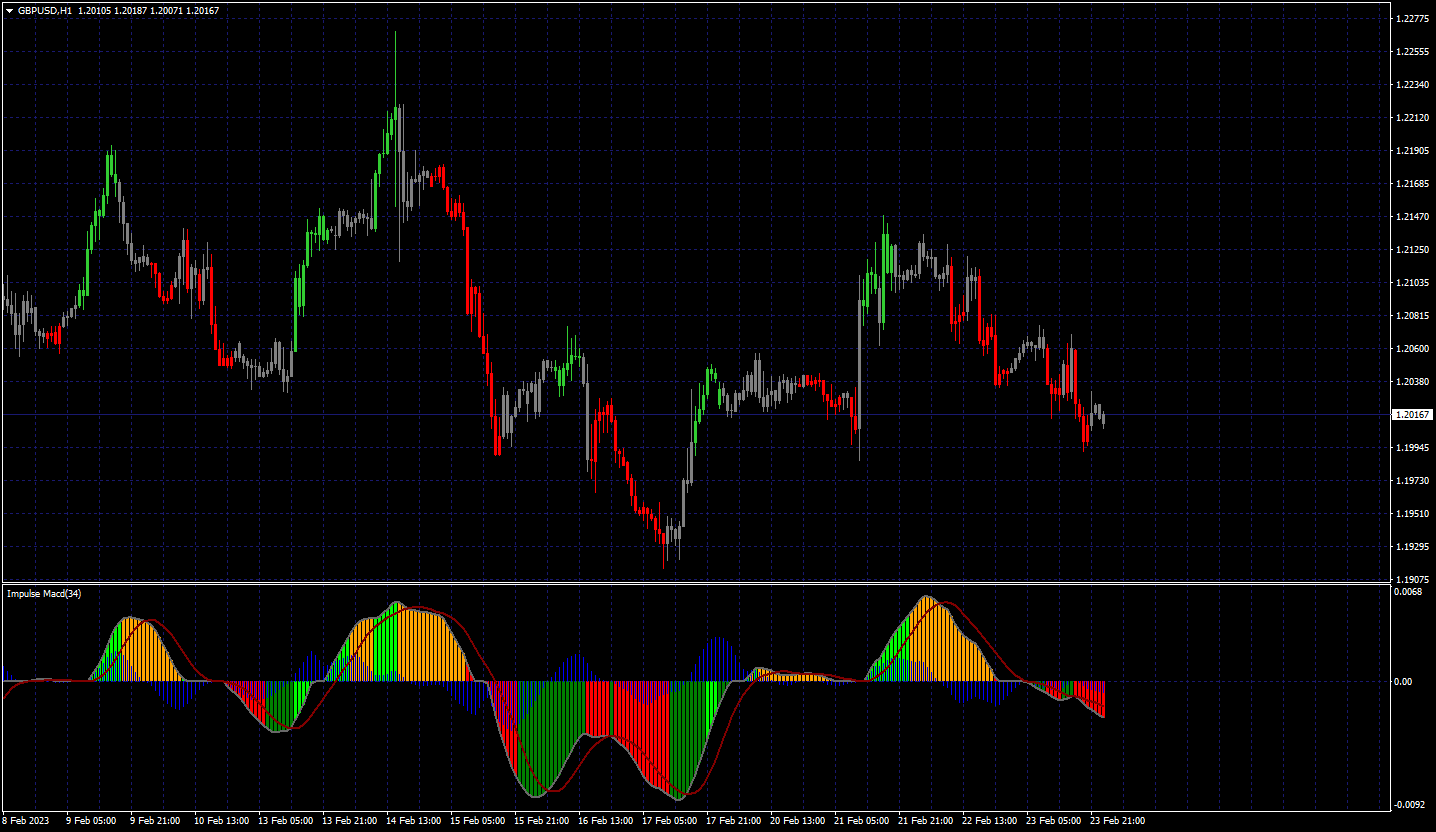Viewport: 1436px width, 832px height.
Task: Click the 1.20600 price axis label
Action: pyautogui.click(x=1412, y=348)
